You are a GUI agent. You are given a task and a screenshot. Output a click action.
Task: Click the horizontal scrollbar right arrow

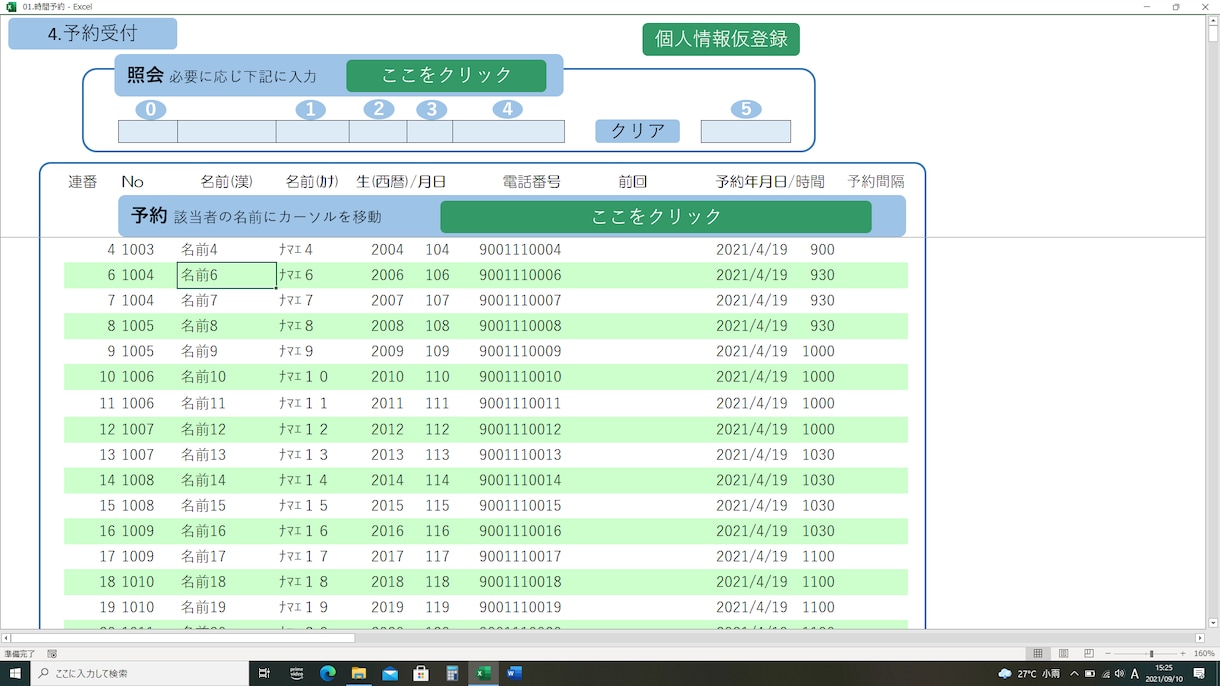(1200, 637)
